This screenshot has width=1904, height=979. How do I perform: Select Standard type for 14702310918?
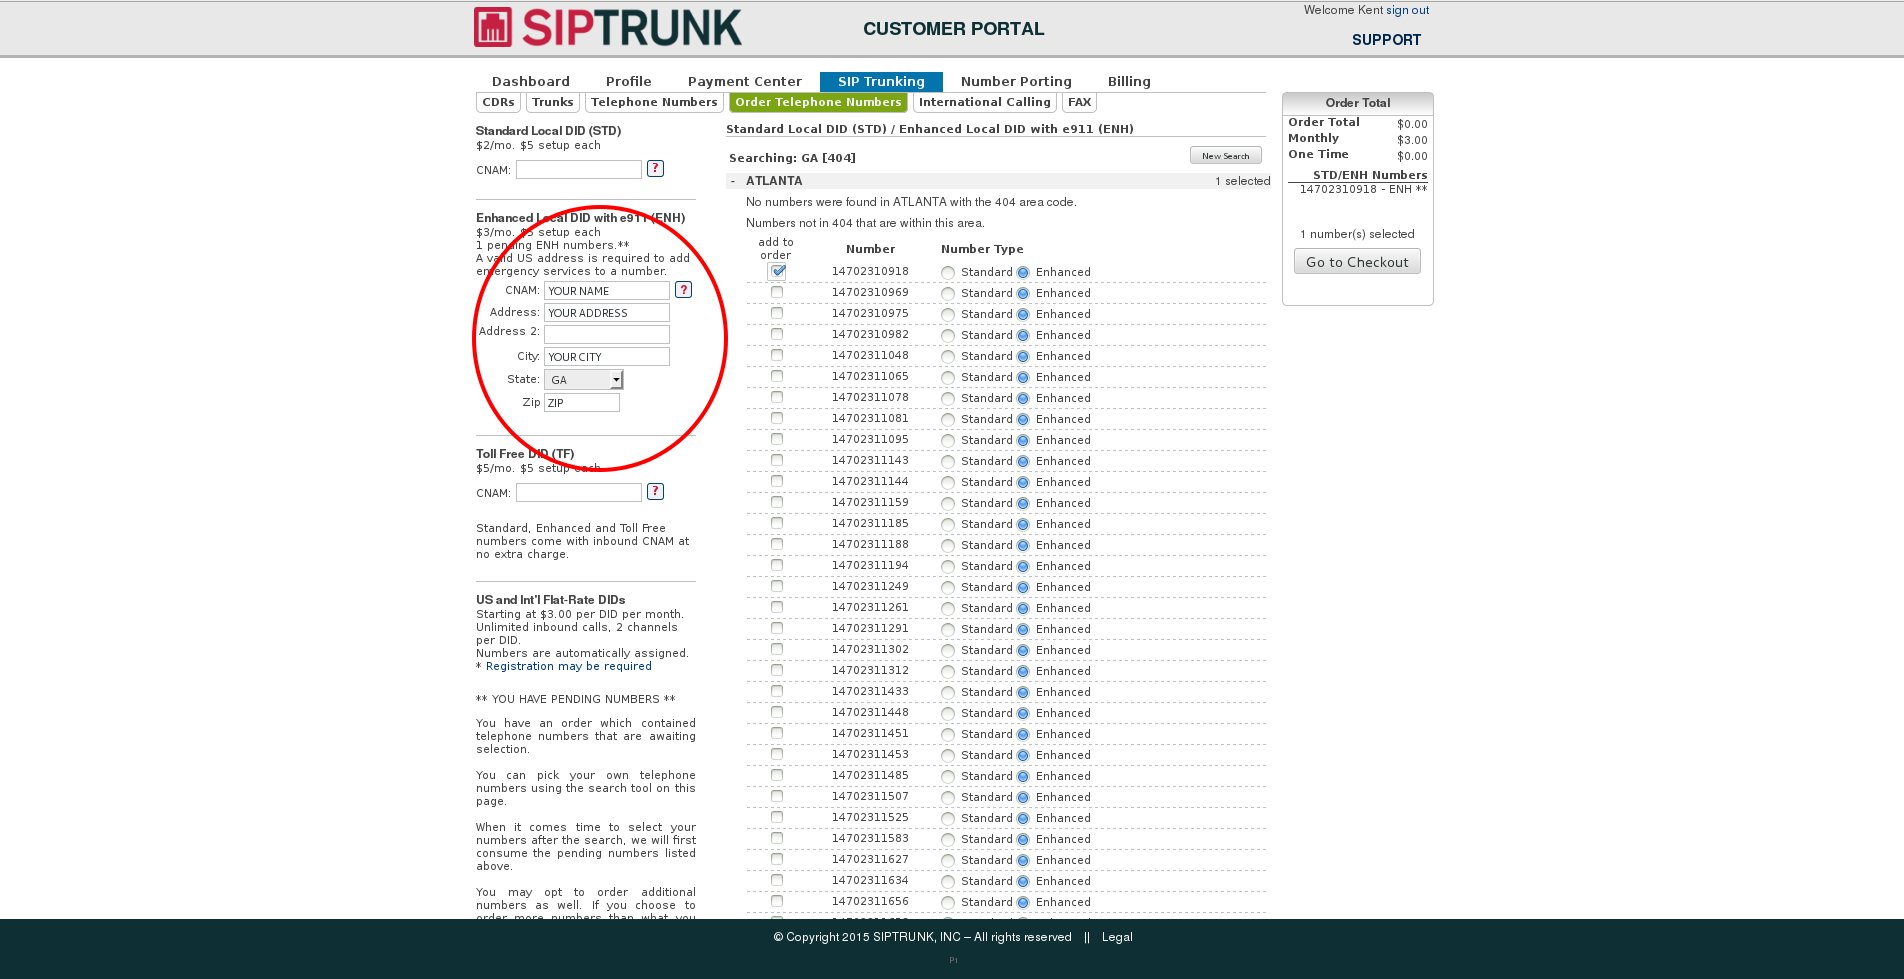coord(948,273)
